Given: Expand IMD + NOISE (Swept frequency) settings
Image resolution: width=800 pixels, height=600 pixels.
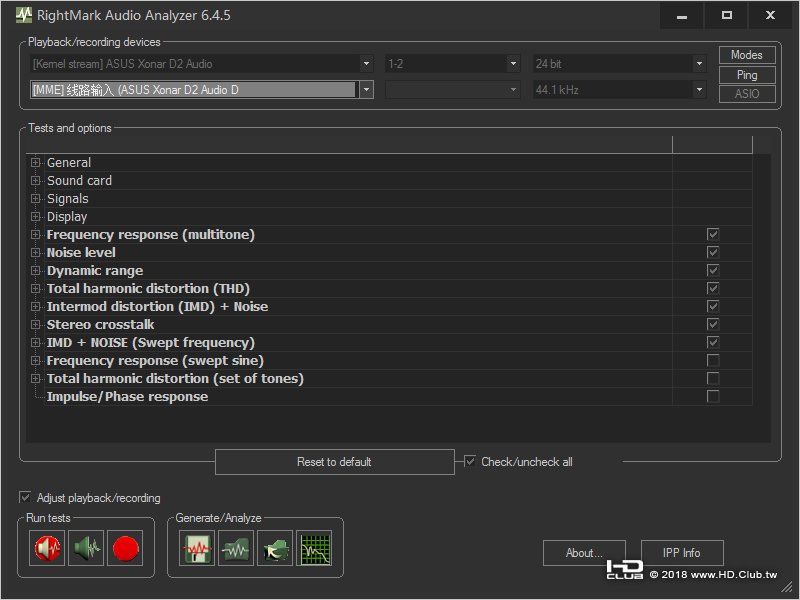Looking at the screenshot, I should (x=35, y=343).
